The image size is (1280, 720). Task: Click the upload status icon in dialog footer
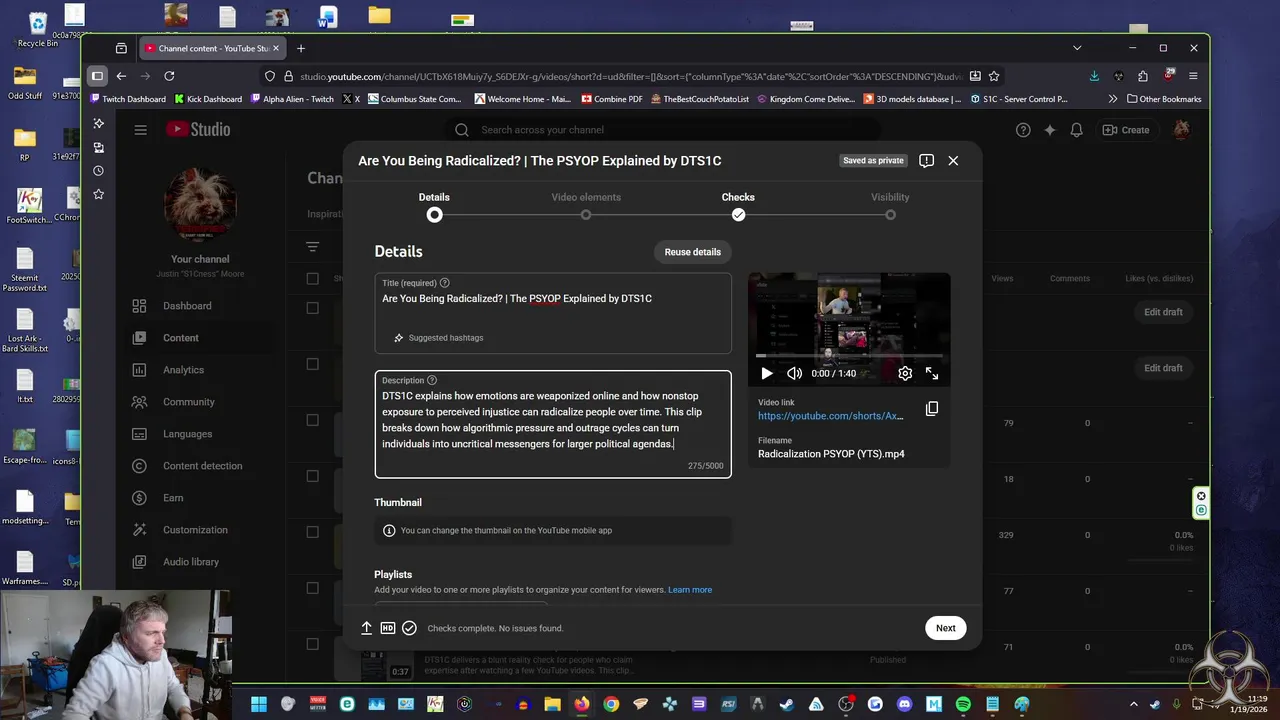[x=366, y=628]
